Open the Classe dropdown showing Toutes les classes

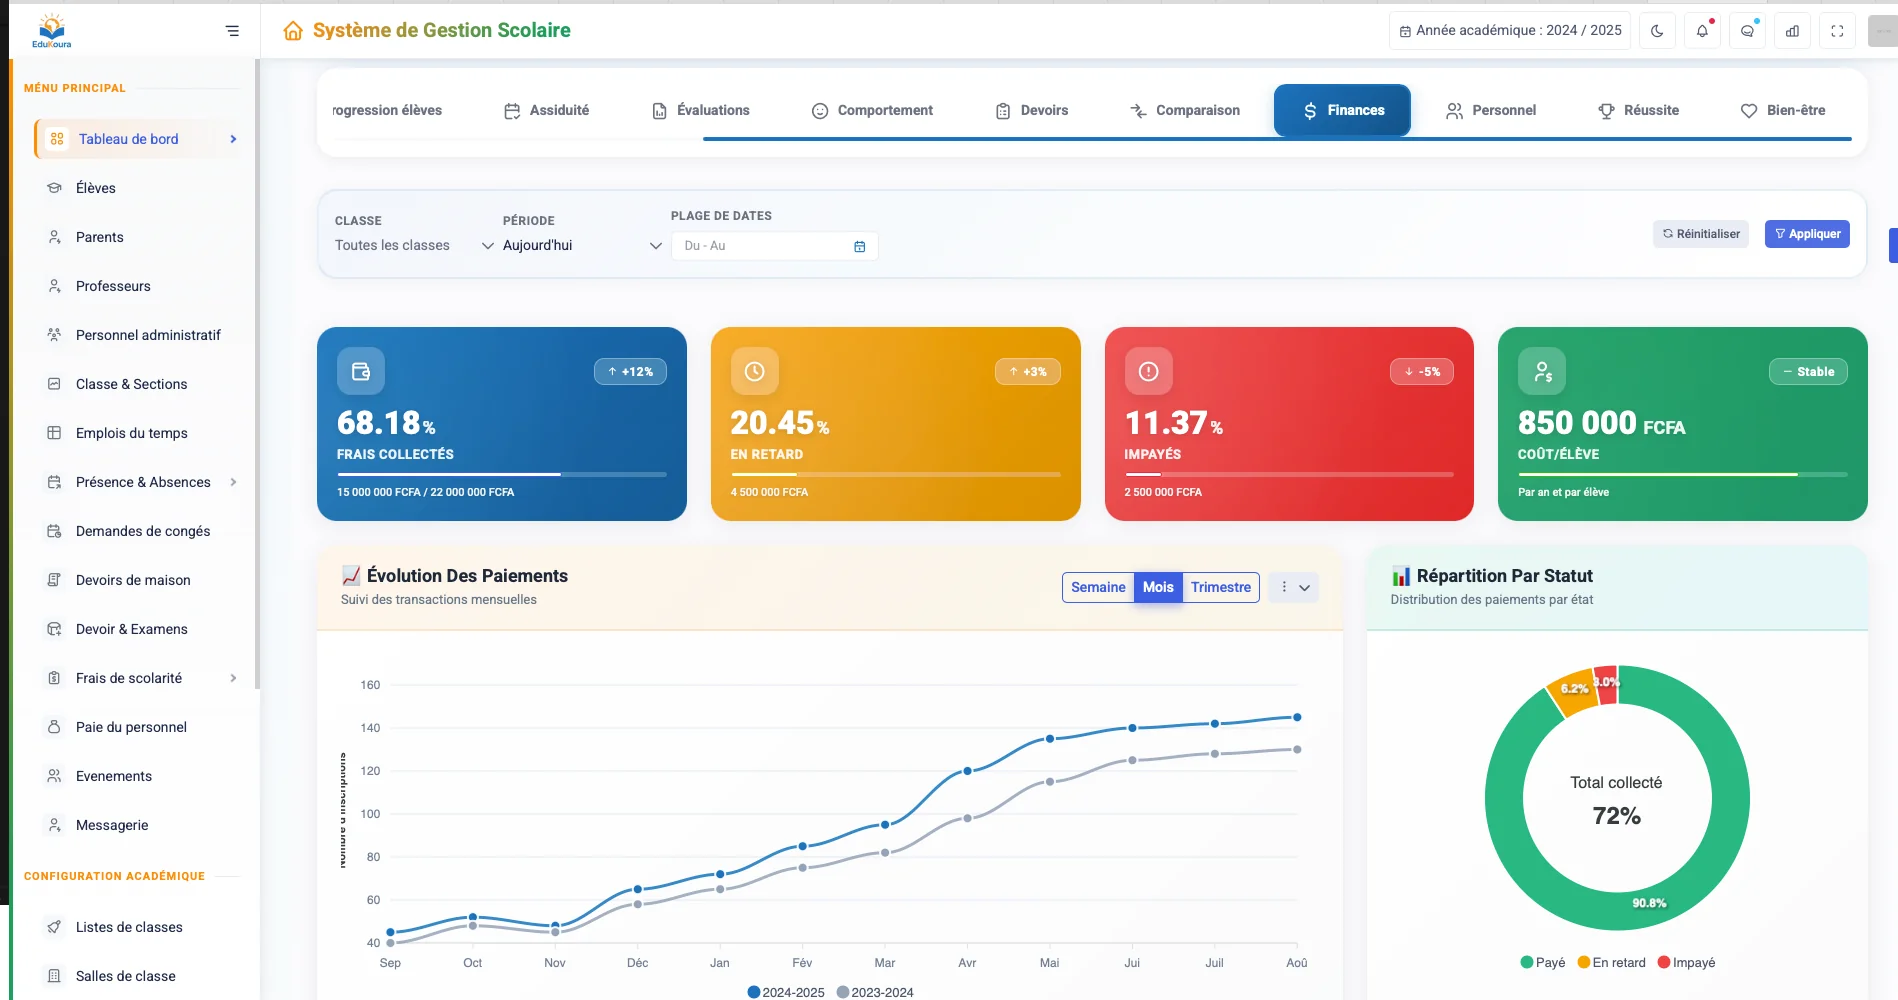click(x=414, y=246)
